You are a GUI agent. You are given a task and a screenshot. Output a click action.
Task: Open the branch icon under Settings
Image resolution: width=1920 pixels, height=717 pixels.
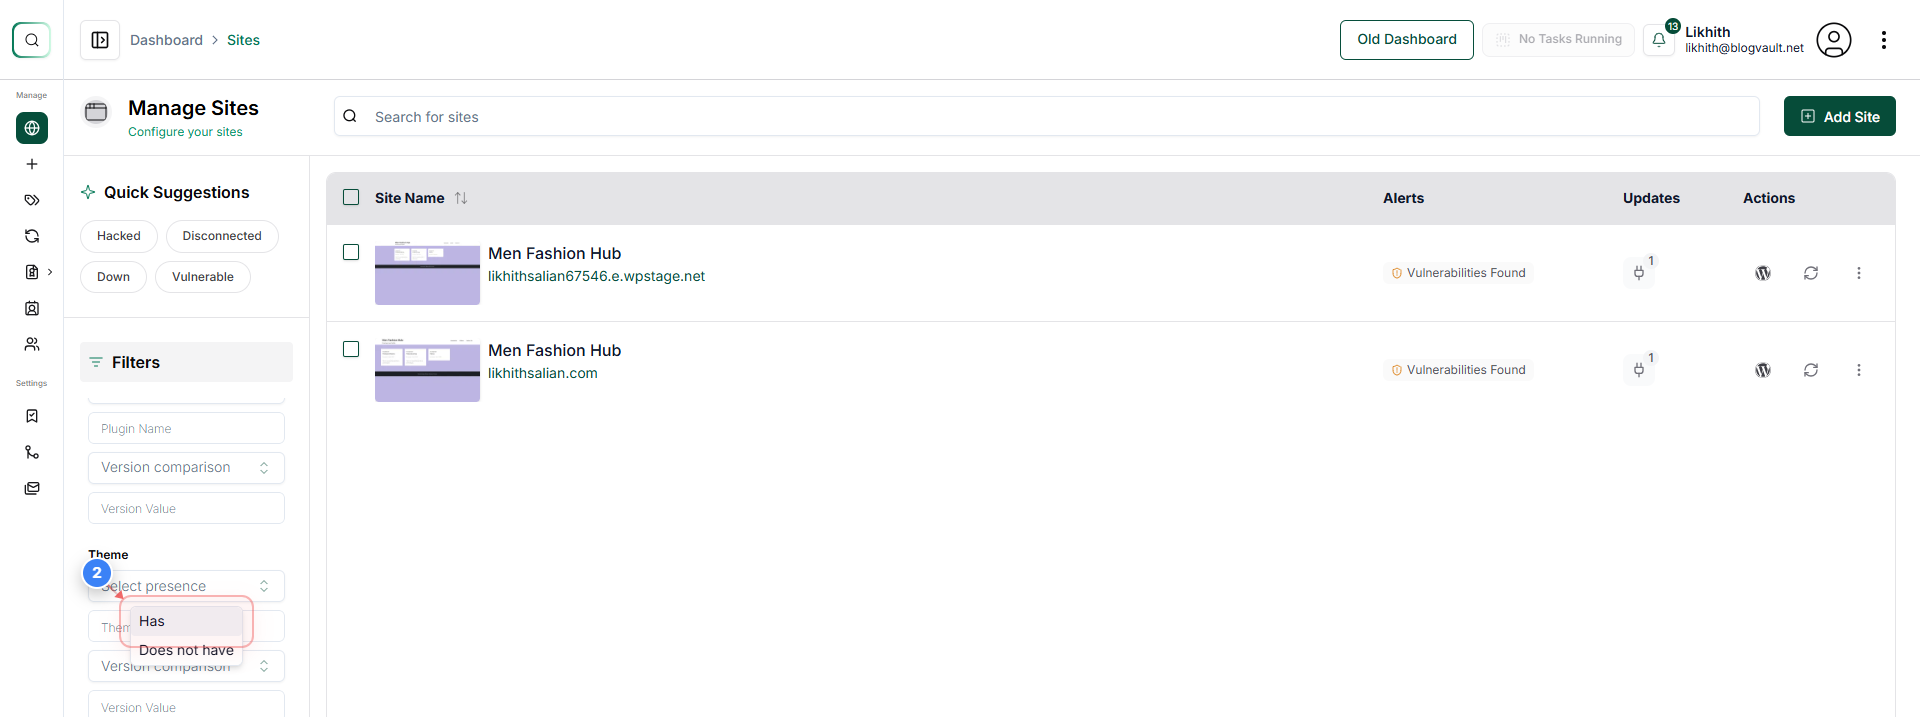click(x=32, y=452)
